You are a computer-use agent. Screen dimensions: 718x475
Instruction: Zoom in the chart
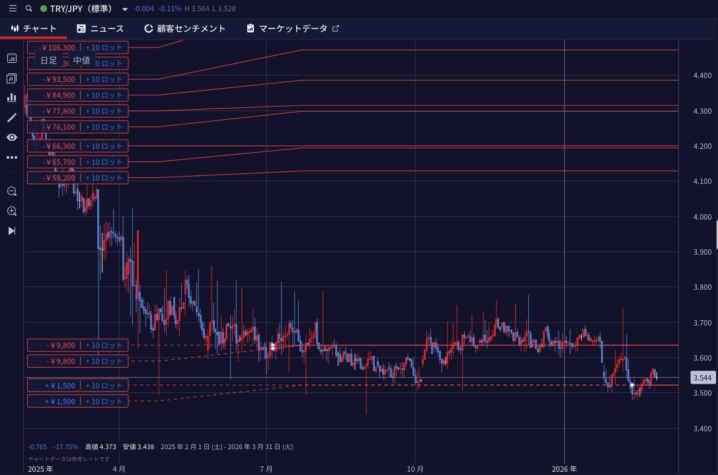pyautogui.click(x=12, y=211)
